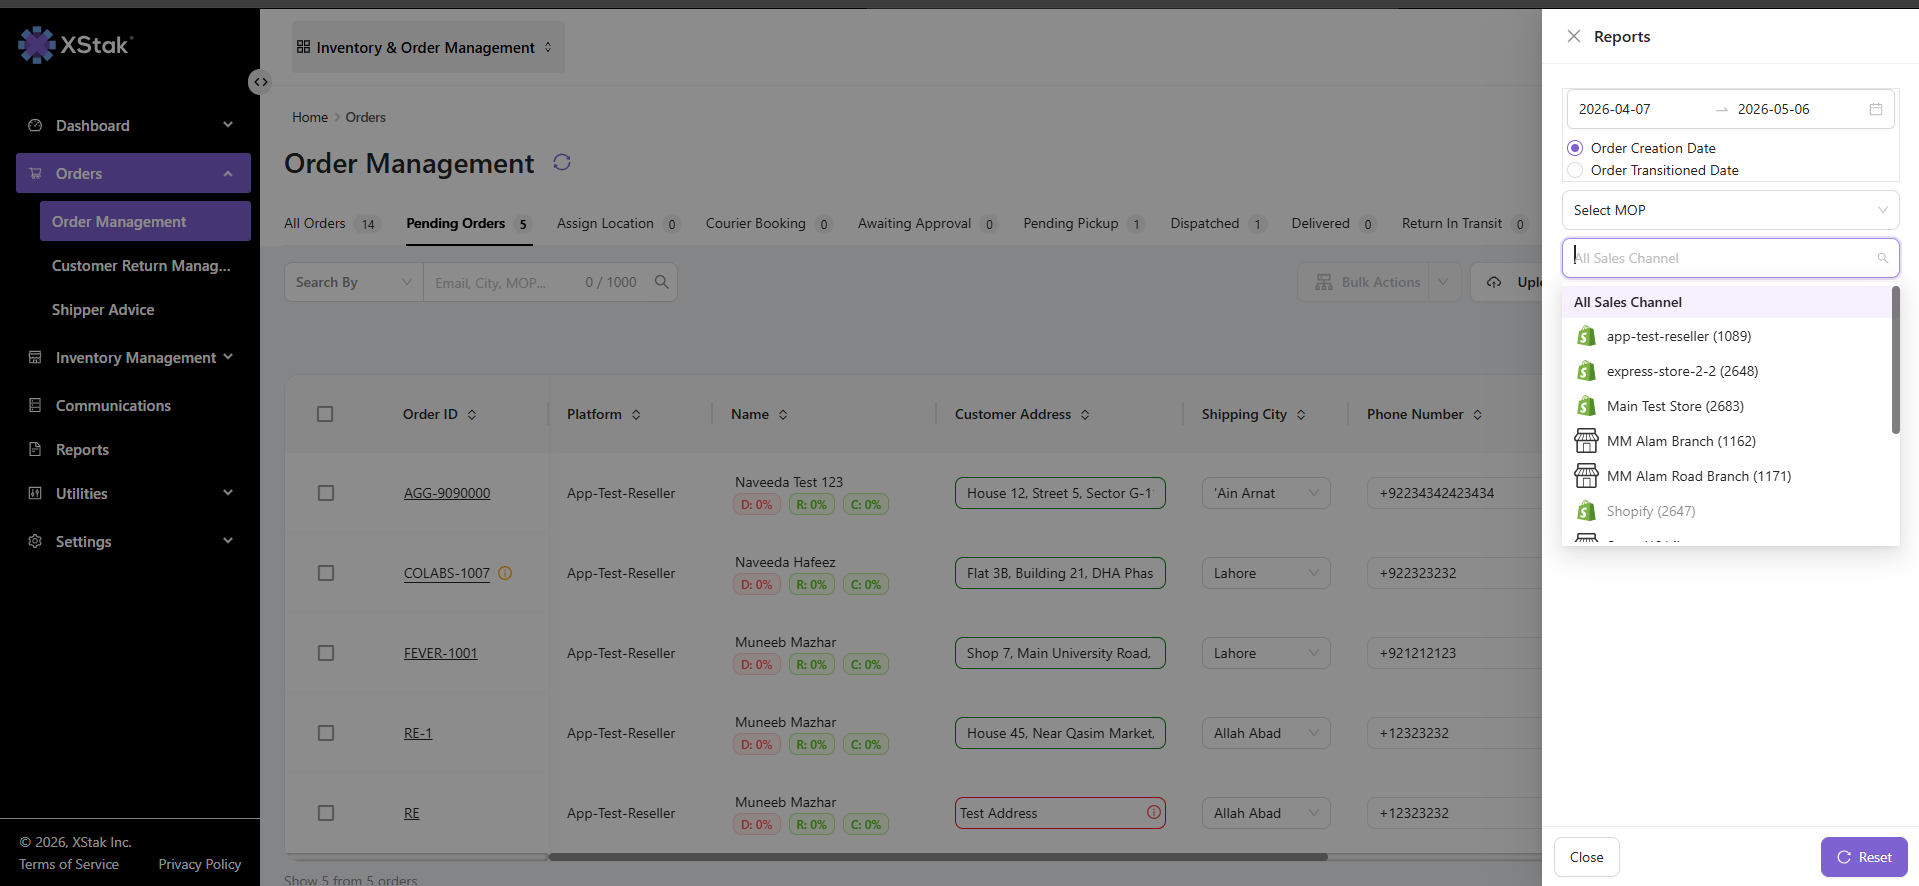Select the Order Creation Date radio button
1919x886 pixels.
(x=1575, y=148)
